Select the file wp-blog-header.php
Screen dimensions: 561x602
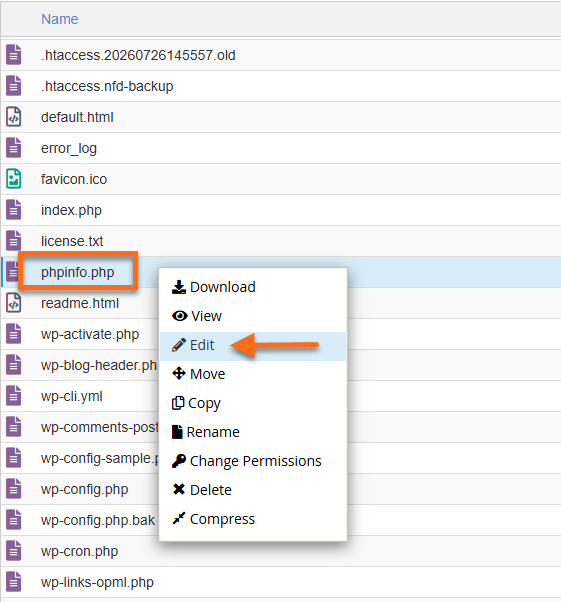click(x=99, y=365)
